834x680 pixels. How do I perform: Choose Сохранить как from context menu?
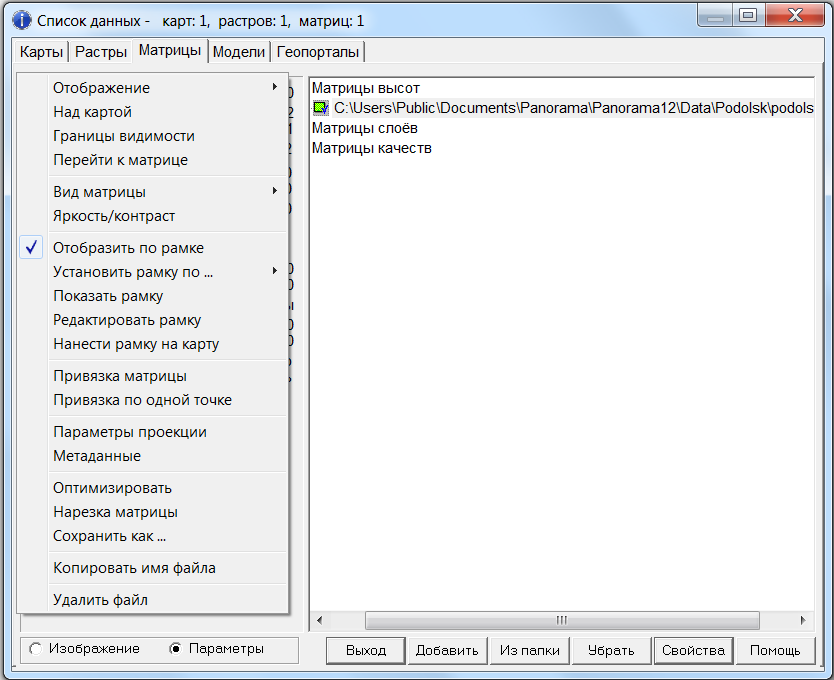click(x=109, y=536)
